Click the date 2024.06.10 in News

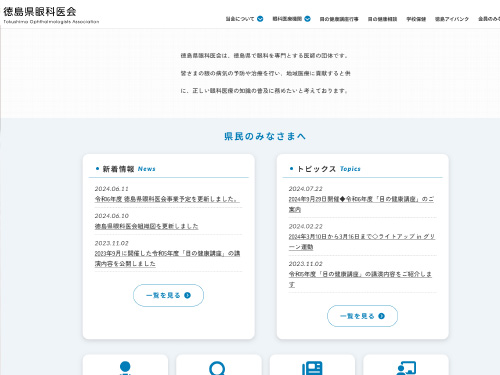(112, 216)
